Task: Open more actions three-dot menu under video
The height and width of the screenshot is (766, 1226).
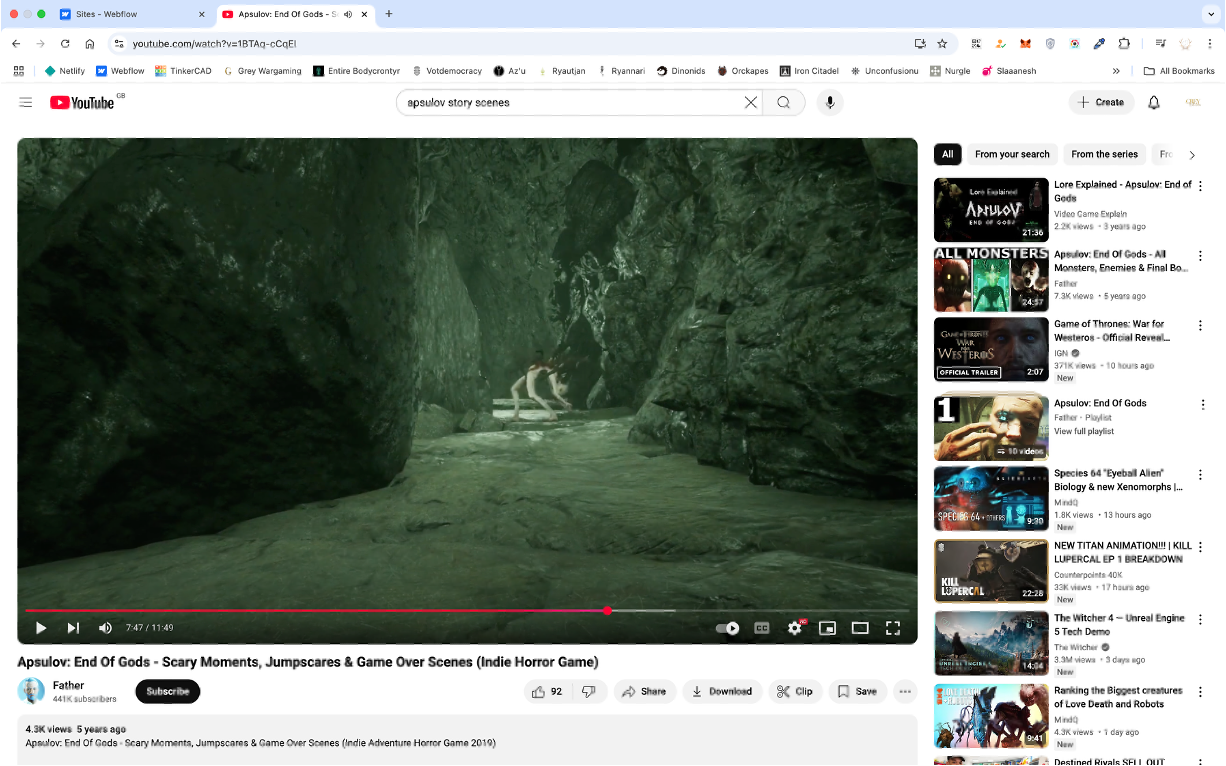Action: coord(905,691)
